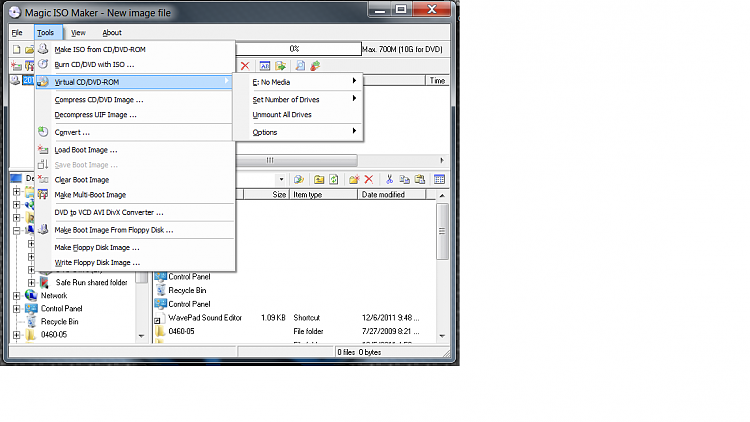The height and width of the screenshot is (422, 750).
Task: Click the New image file toolbar icon
Action: [x=17, y=49]
